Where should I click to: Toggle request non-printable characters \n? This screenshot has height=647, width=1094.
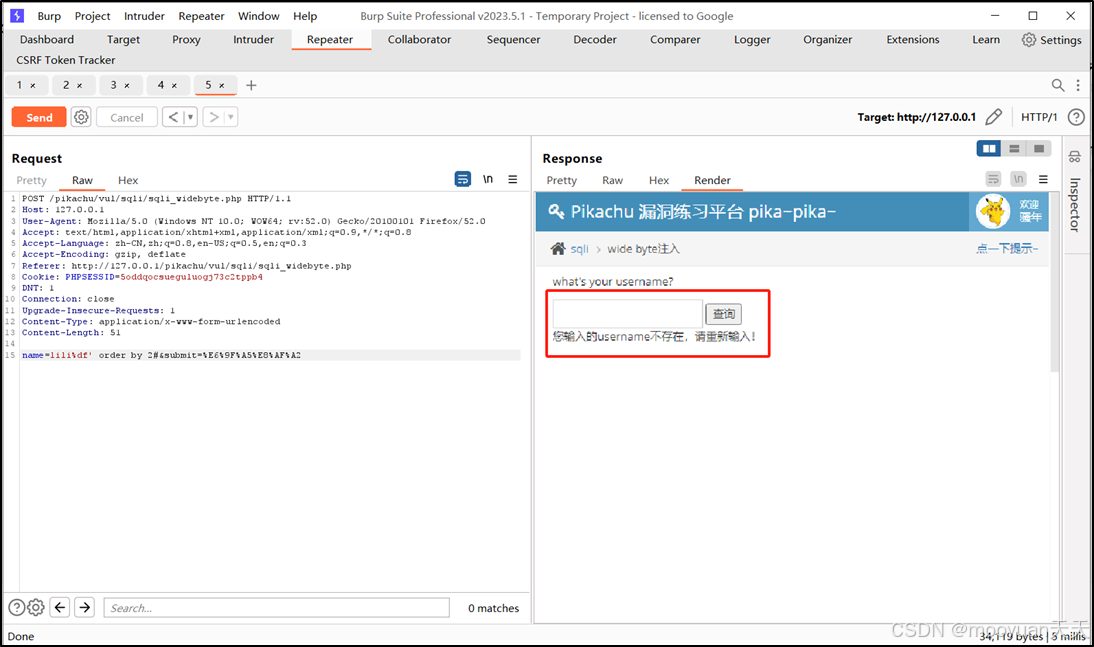(x=488, y=179)
